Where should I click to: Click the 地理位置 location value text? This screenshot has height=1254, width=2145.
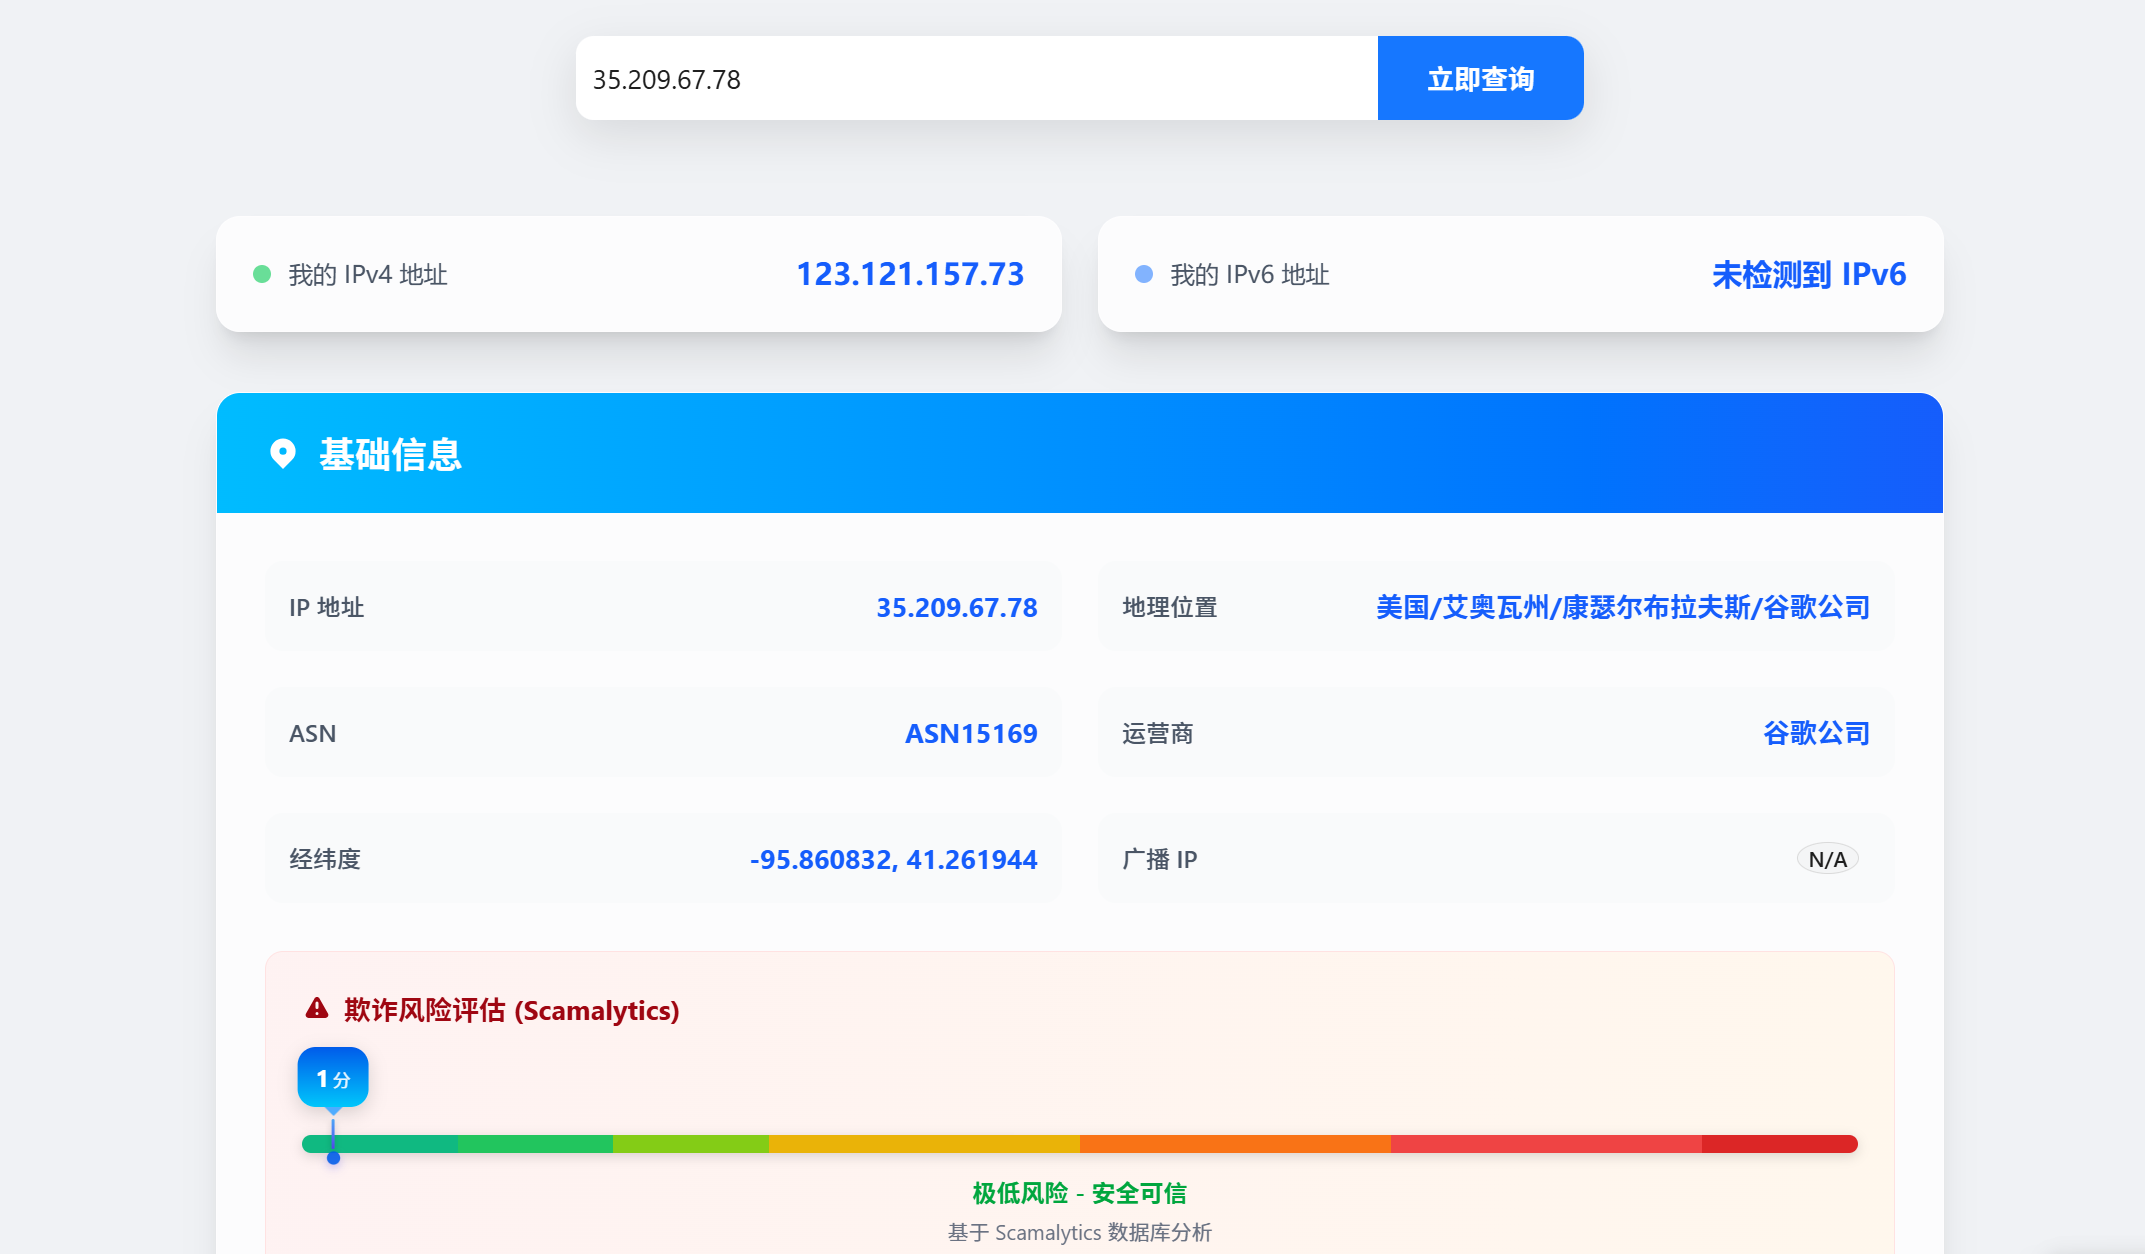1622,607
